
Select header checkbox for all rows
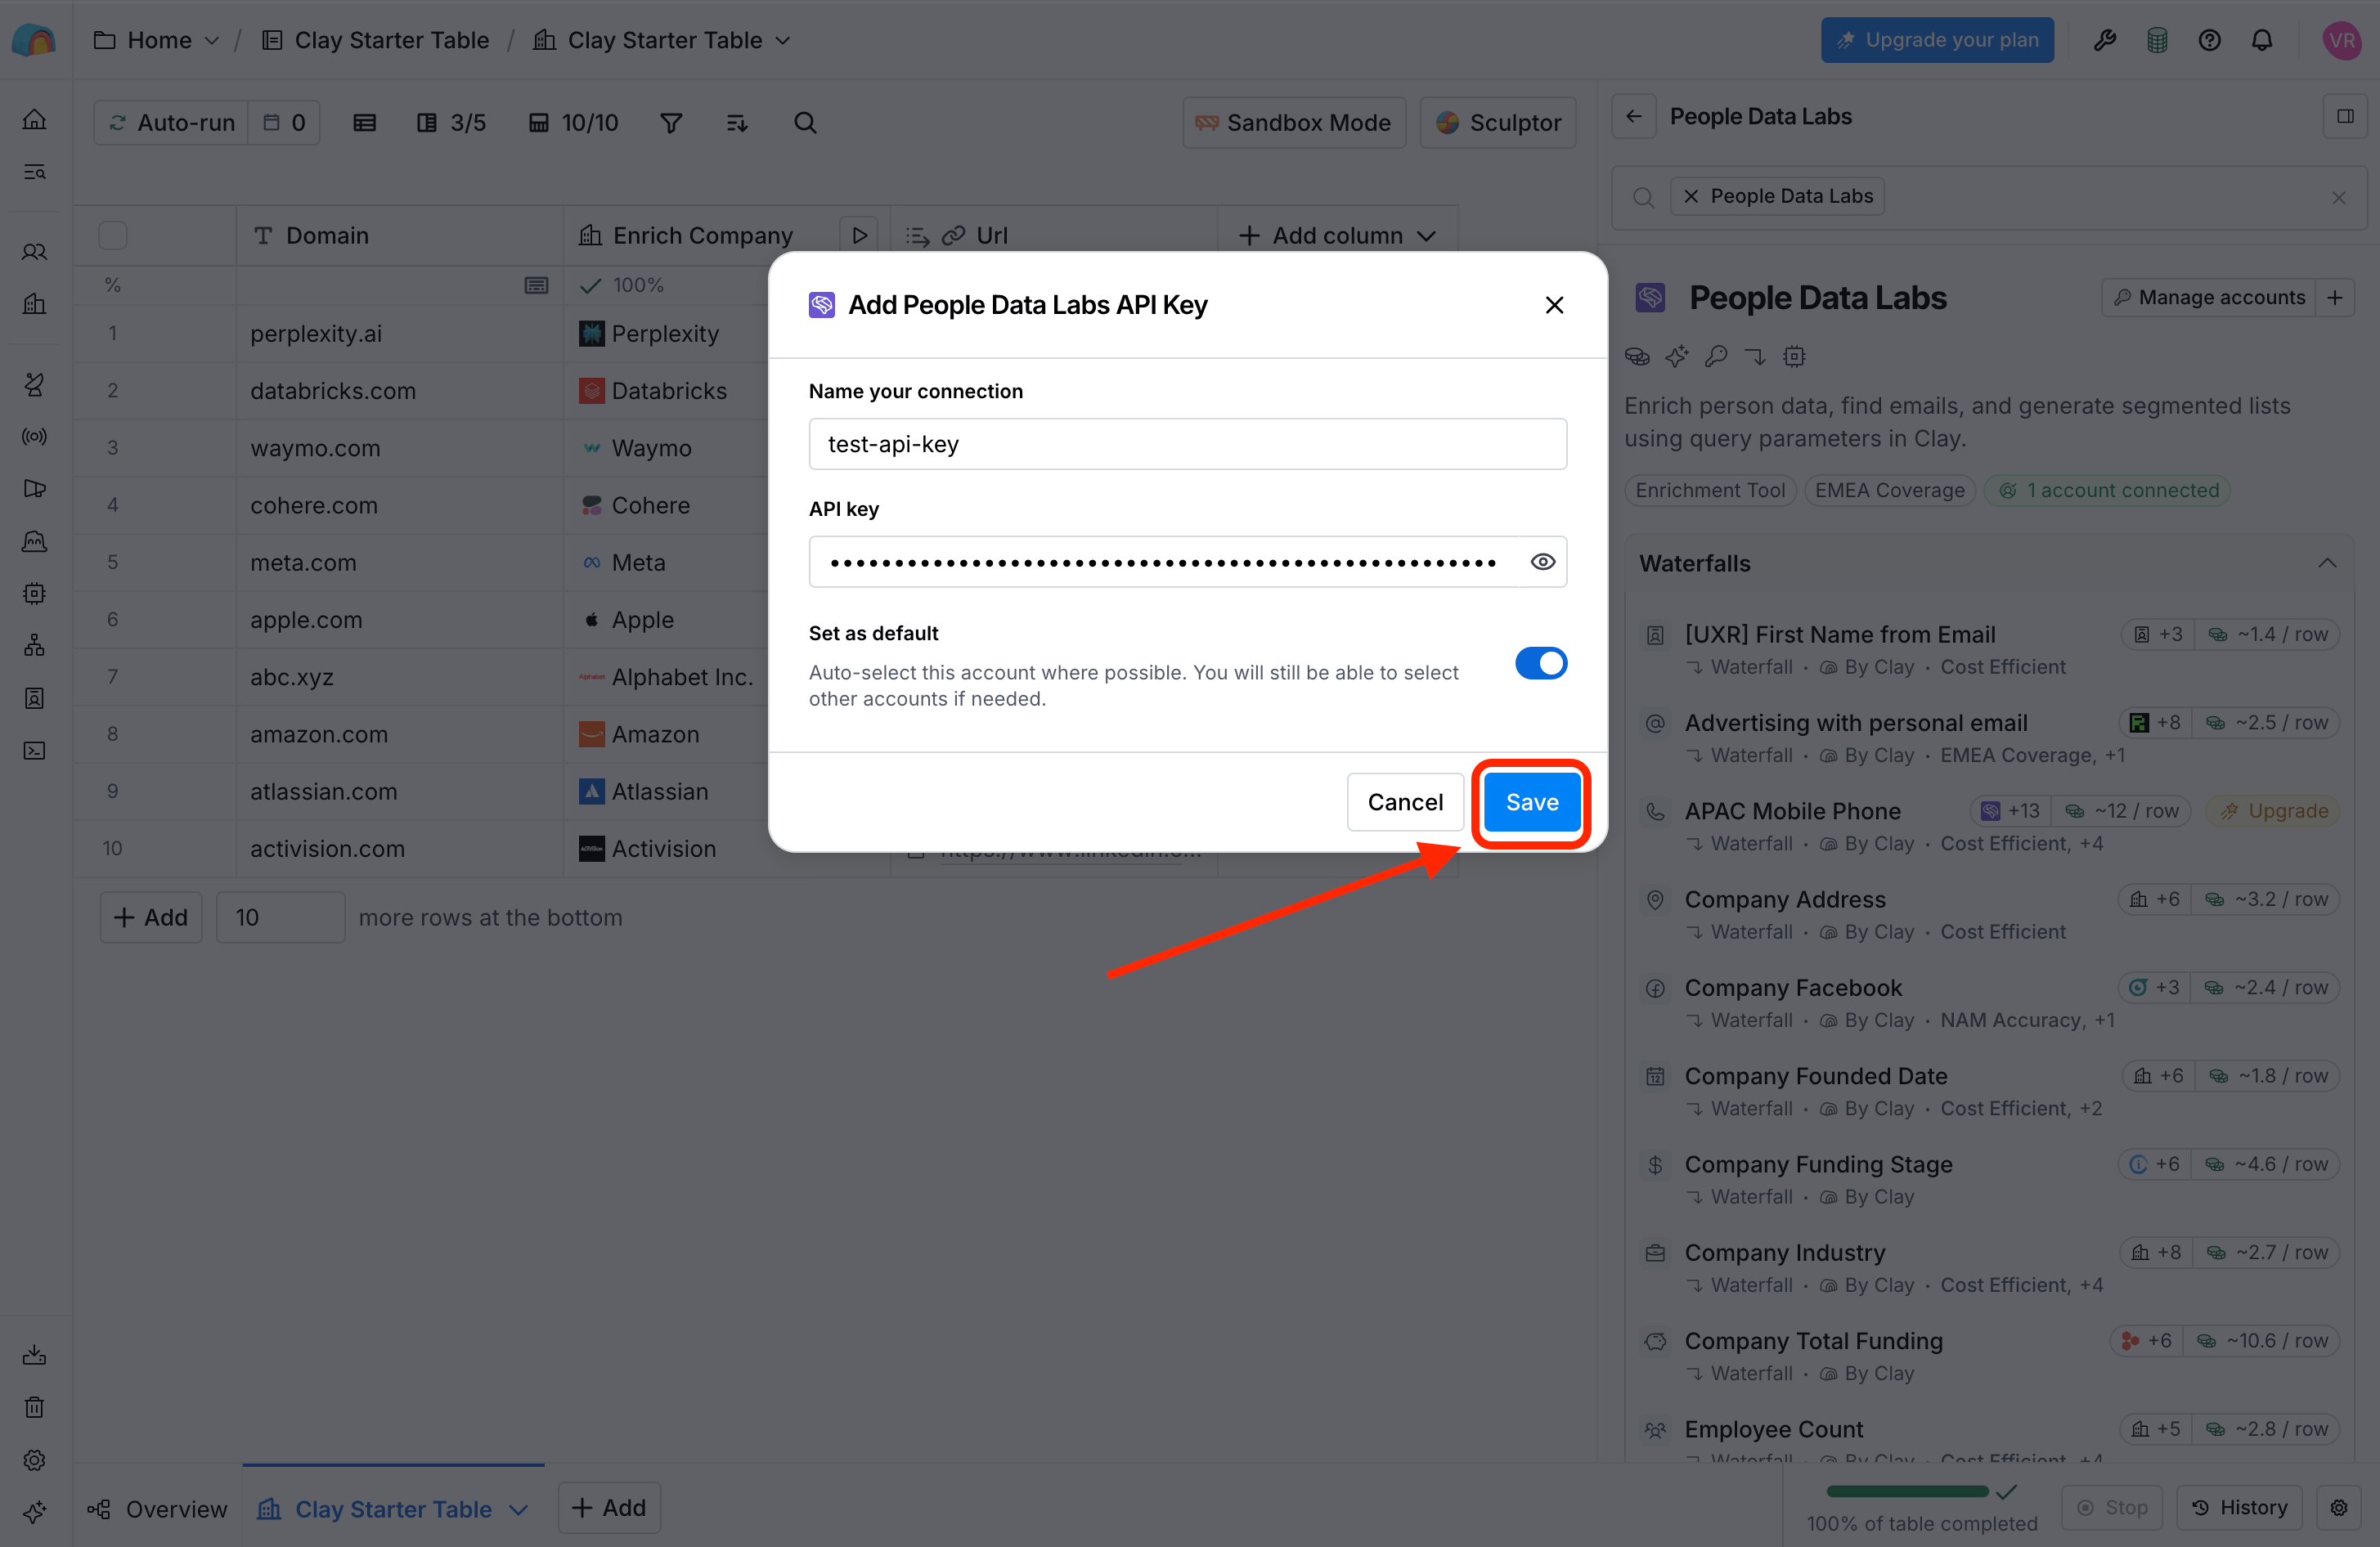(x=113, y=236)
